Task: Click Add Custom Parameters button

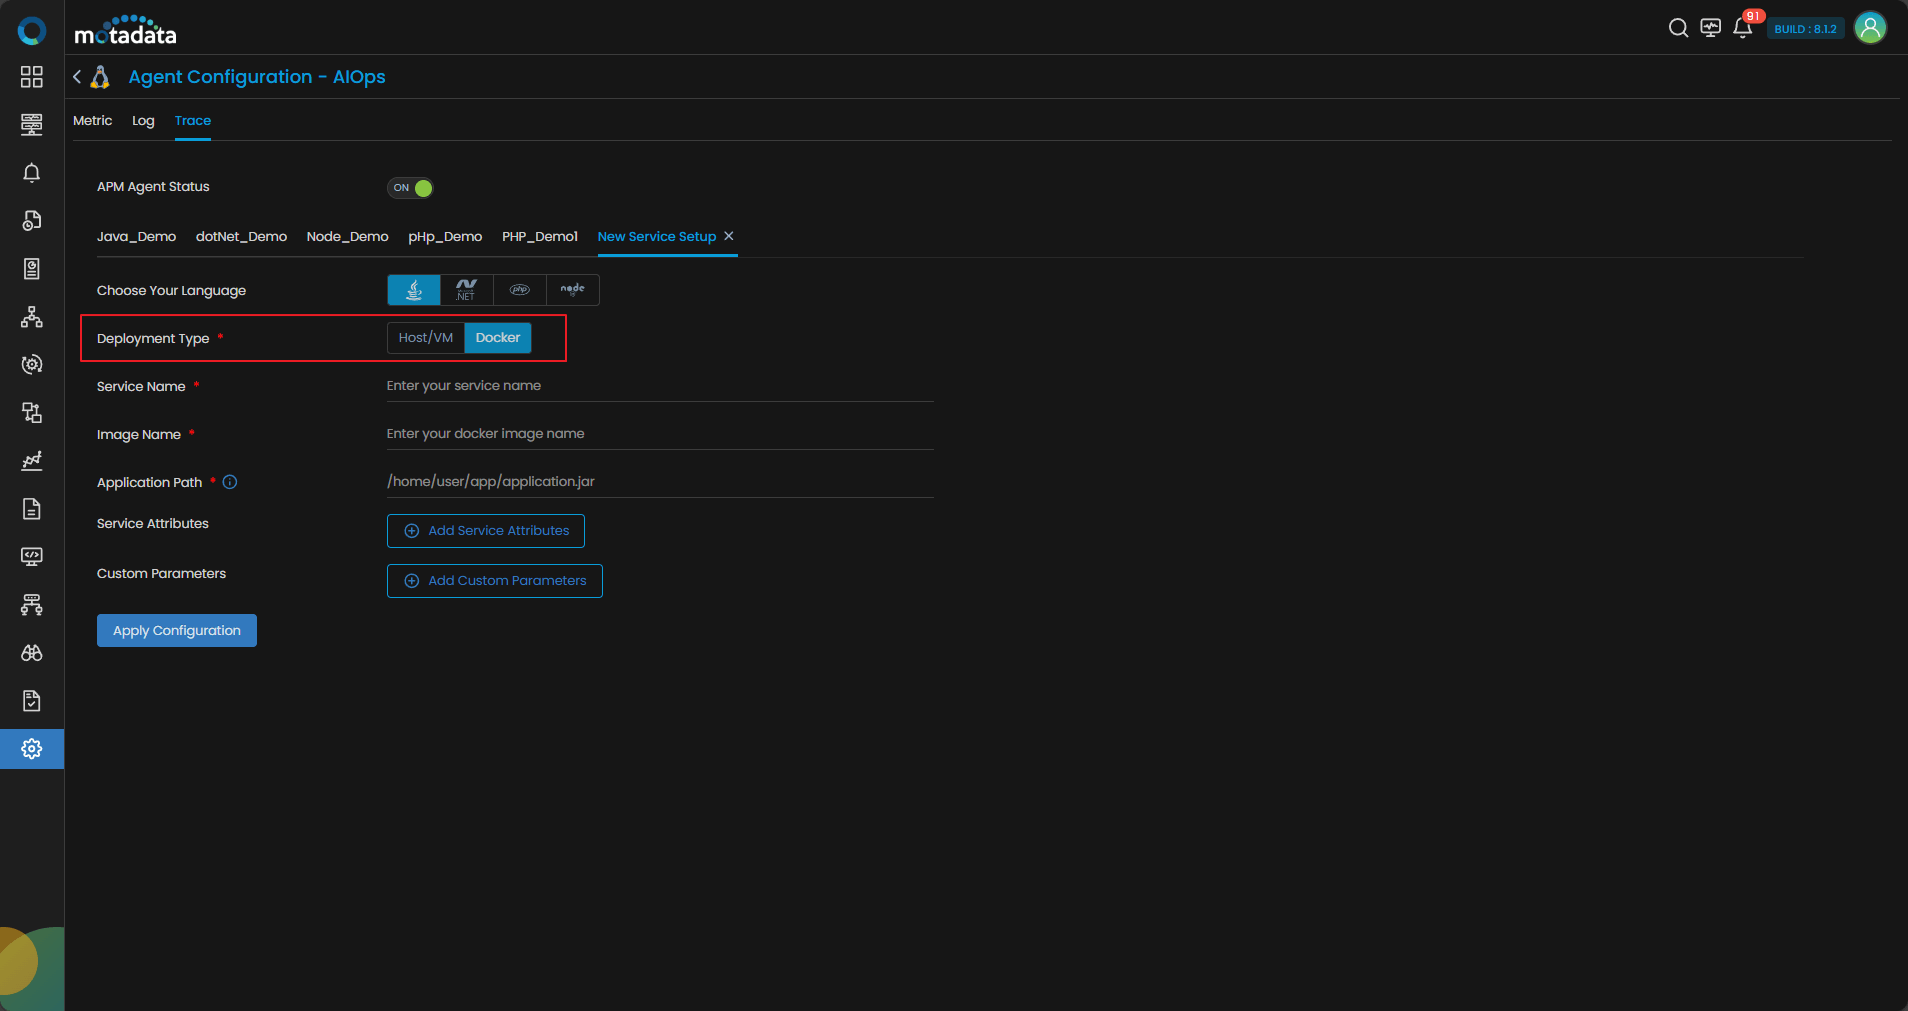Action: point(495,581)
